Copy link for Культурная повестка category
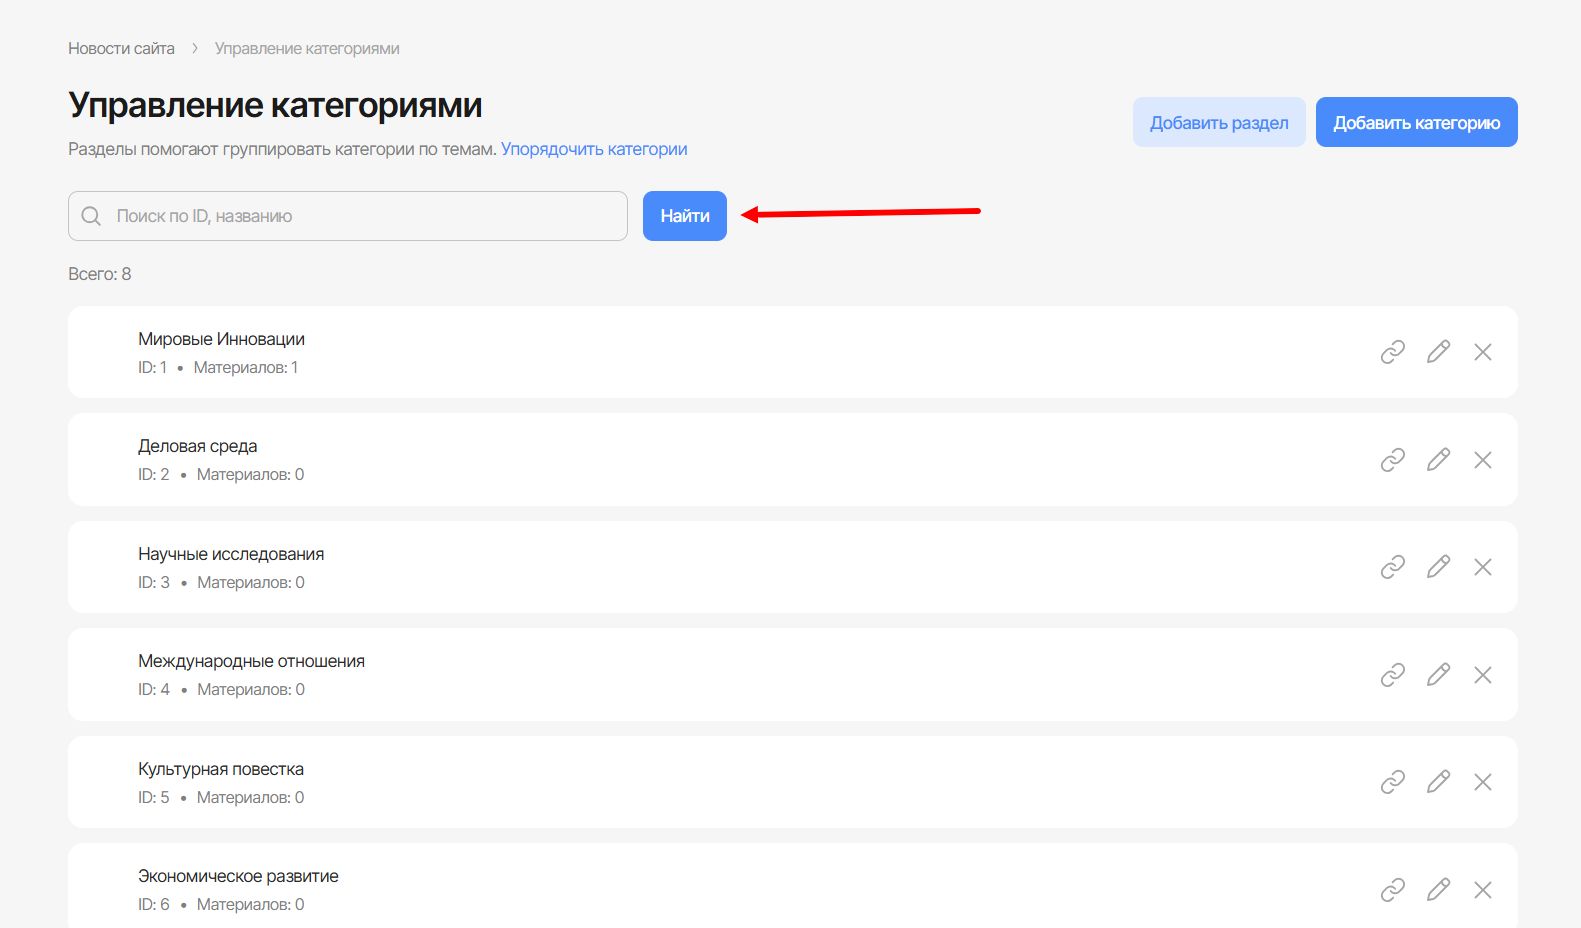Screen dimensions: 1581x928 point(1393,782)
